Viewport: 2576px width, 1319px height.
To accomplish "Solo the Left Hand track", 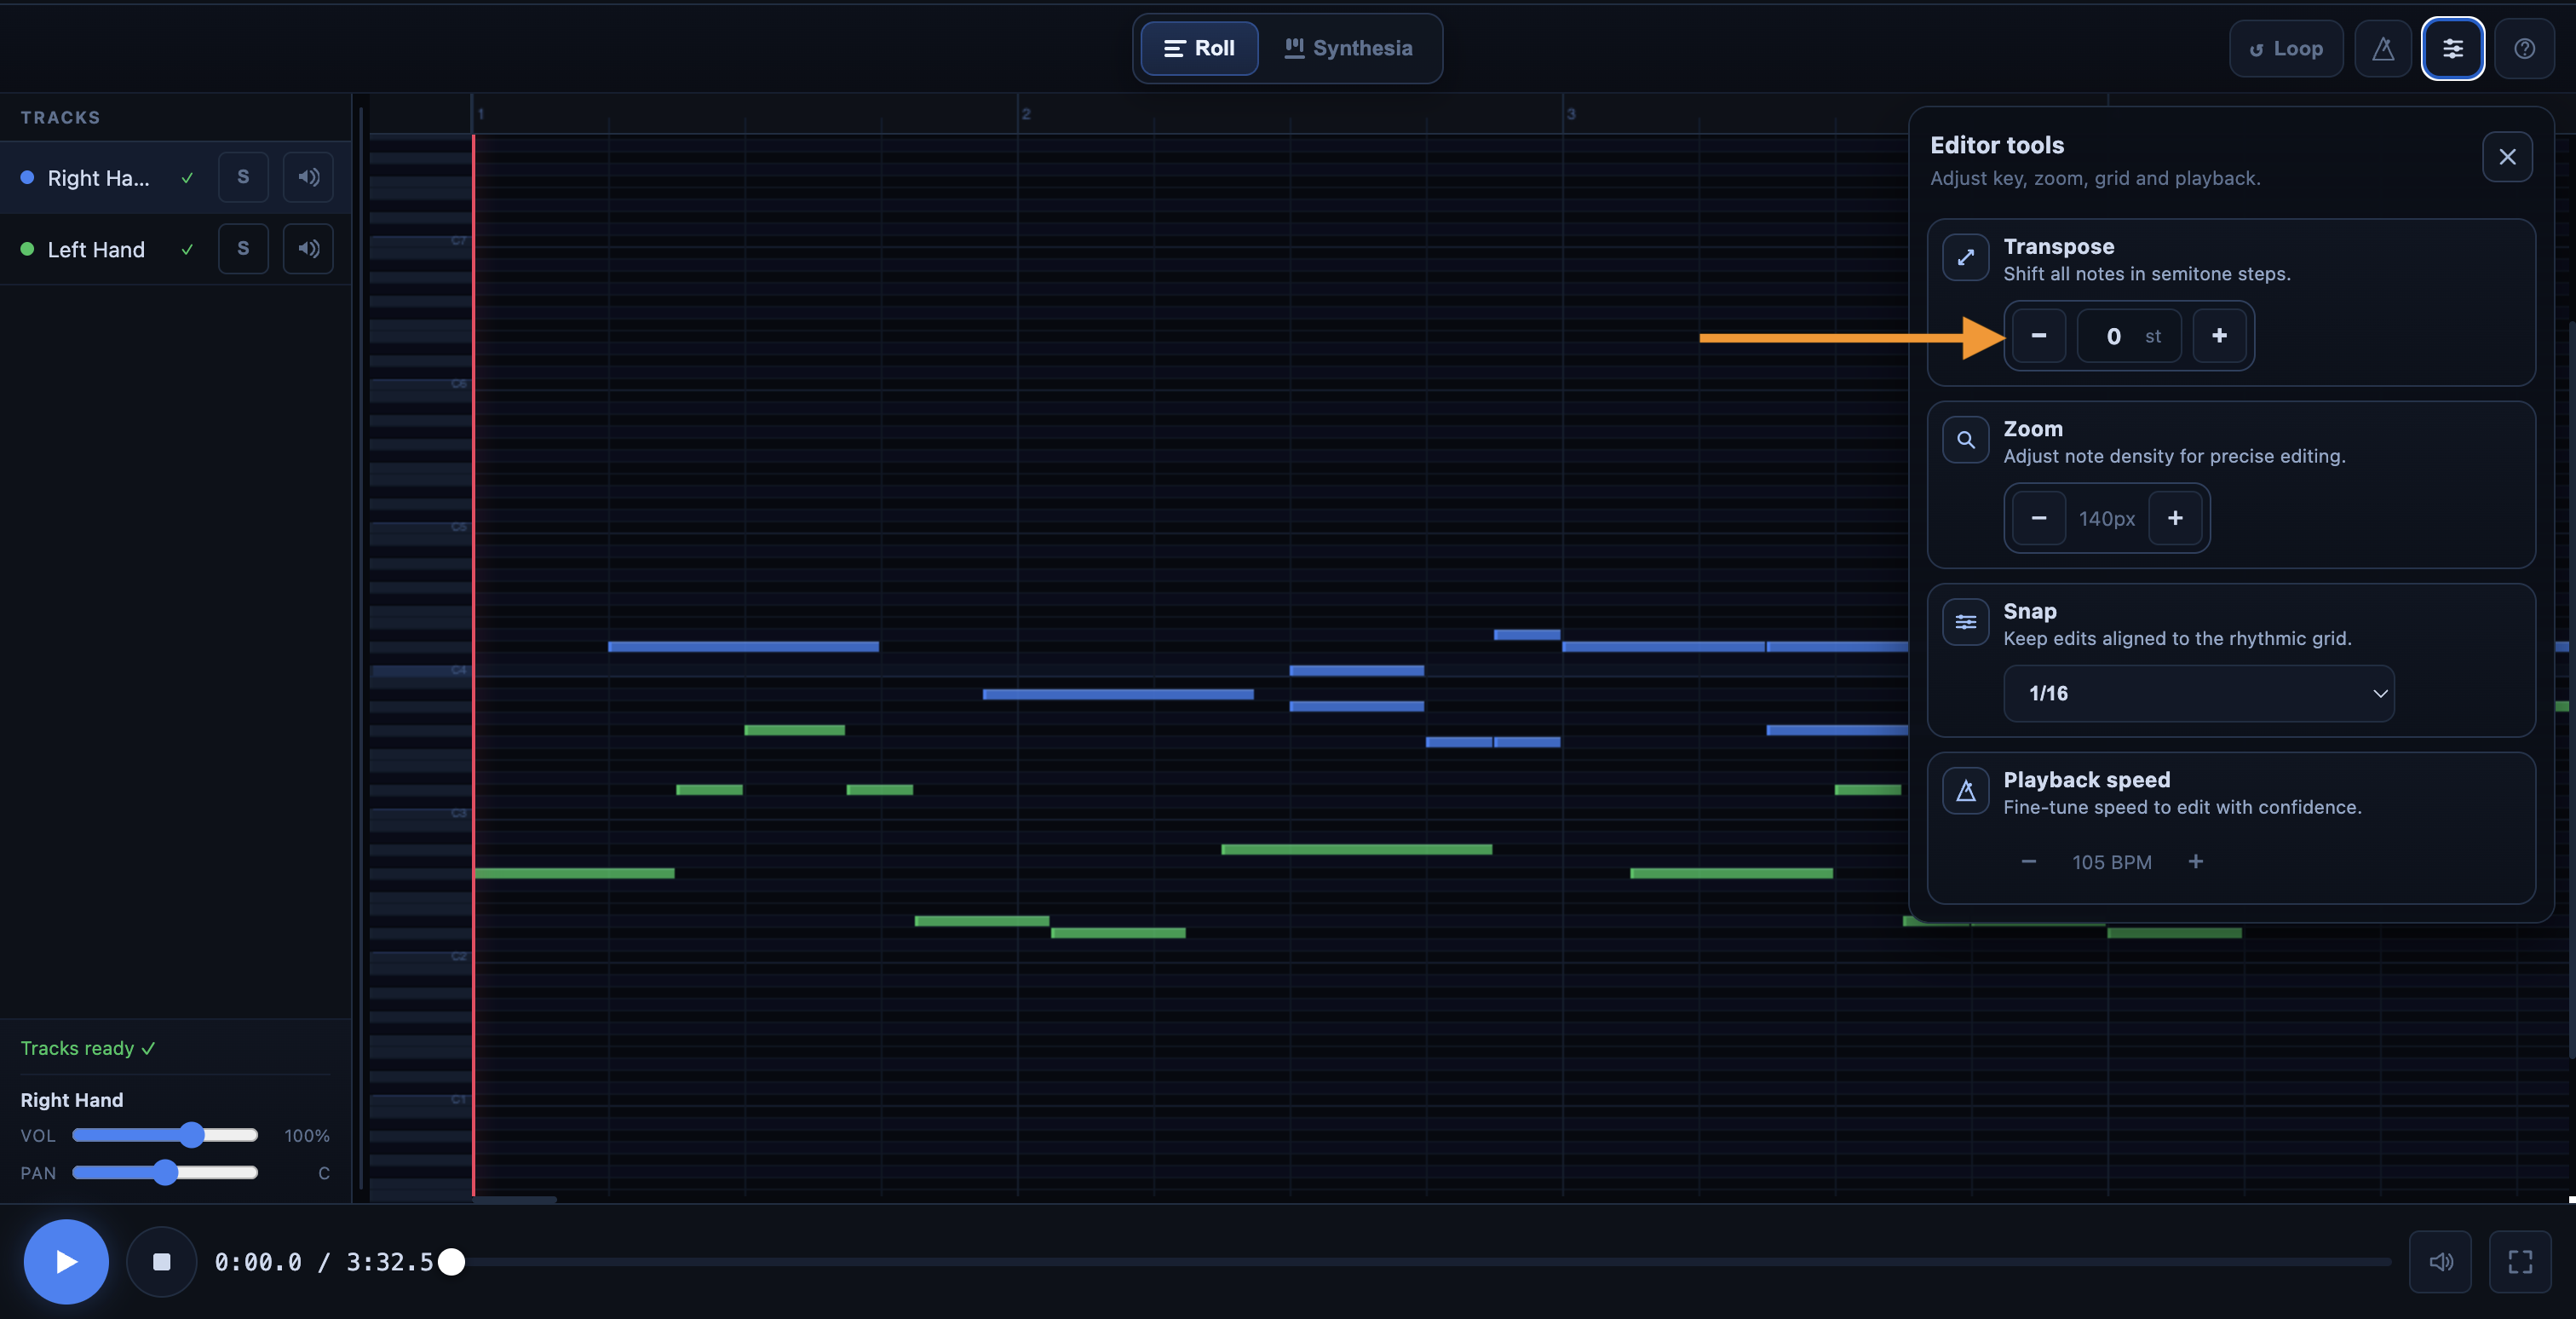I will click(243, 249).
